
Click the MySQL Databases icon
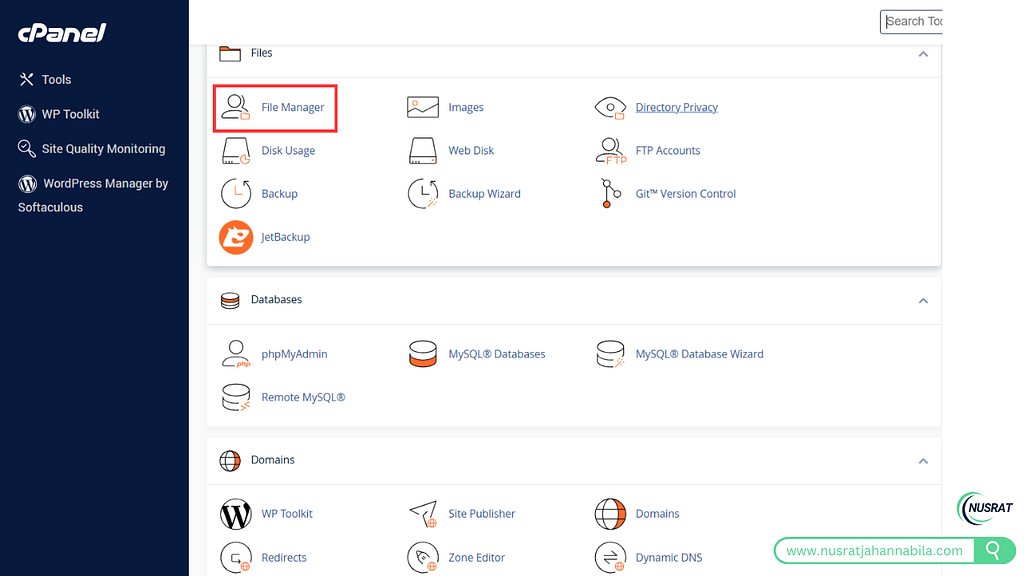pos(423,354)
